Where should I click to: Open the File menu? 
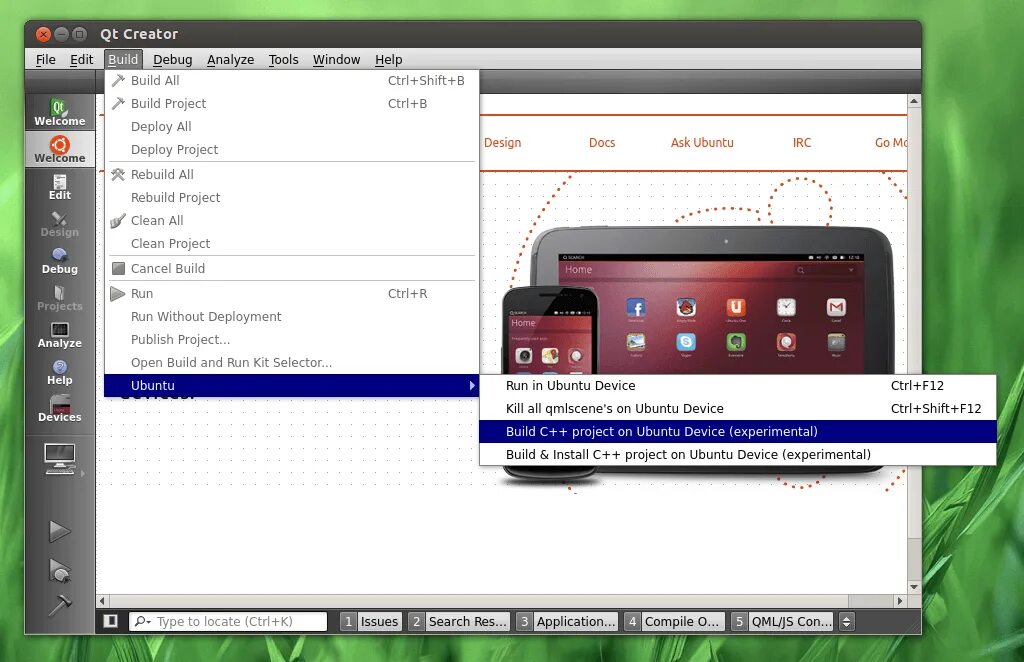coord(46,59)
